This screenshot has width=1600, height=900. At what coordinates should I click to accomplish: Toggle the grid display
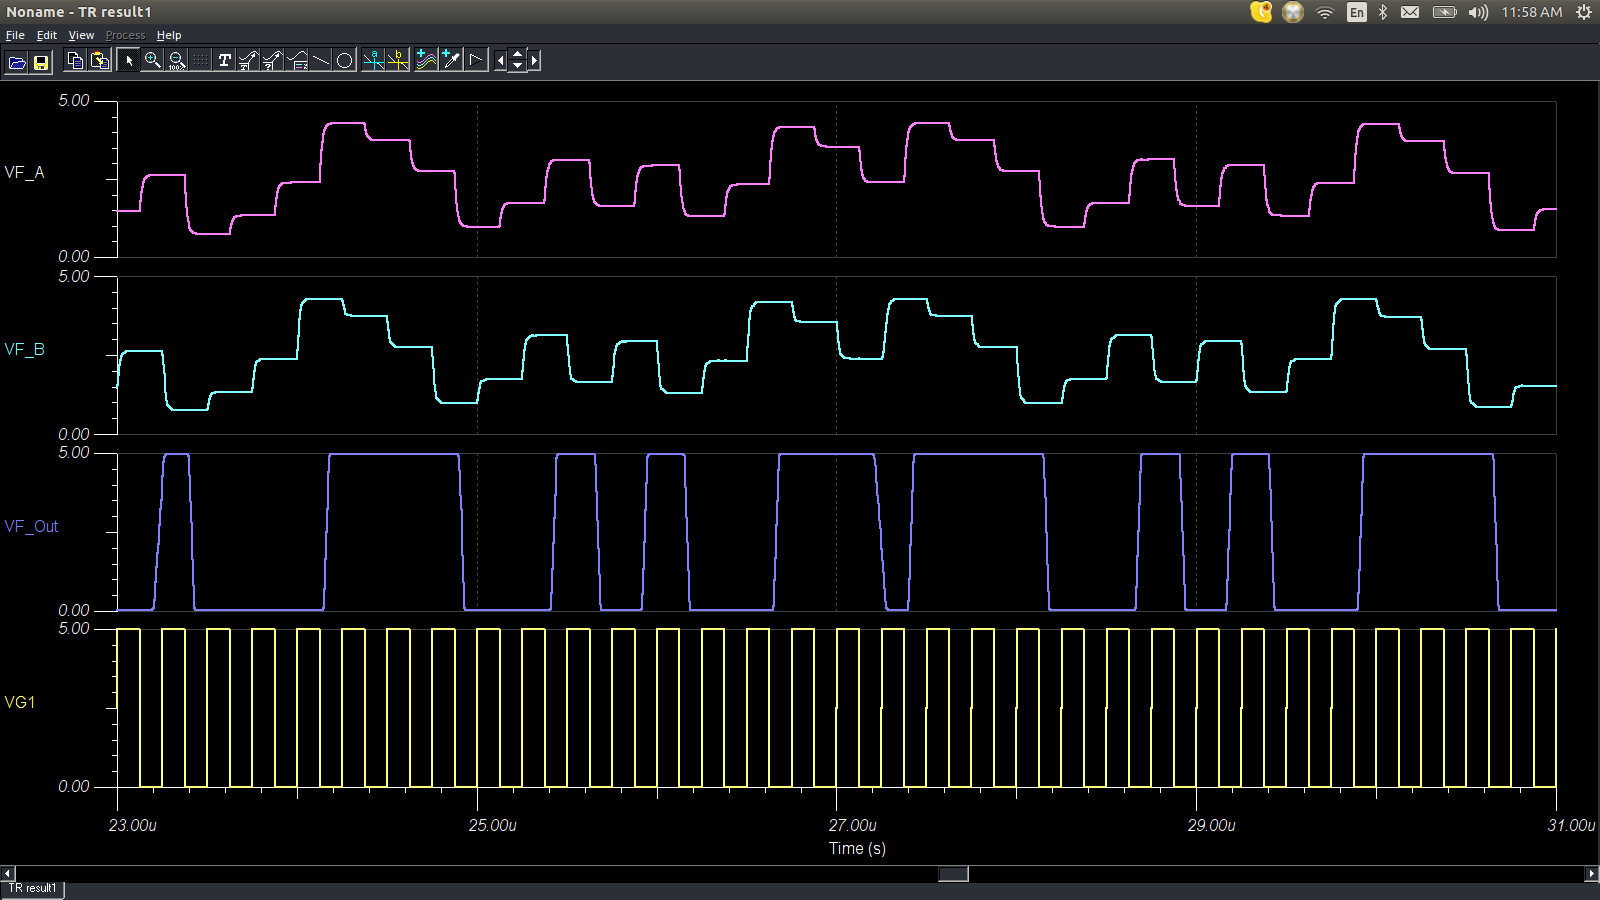coord(199,60)
